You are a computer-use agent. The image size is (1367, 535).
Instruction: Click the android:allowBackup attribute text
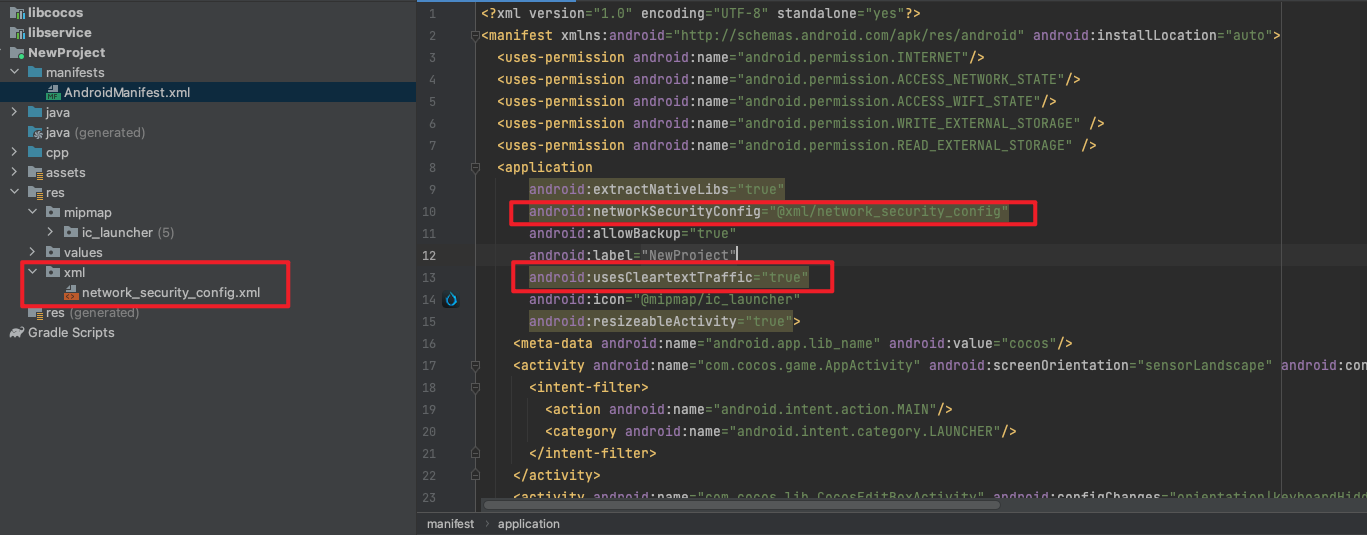633,234
